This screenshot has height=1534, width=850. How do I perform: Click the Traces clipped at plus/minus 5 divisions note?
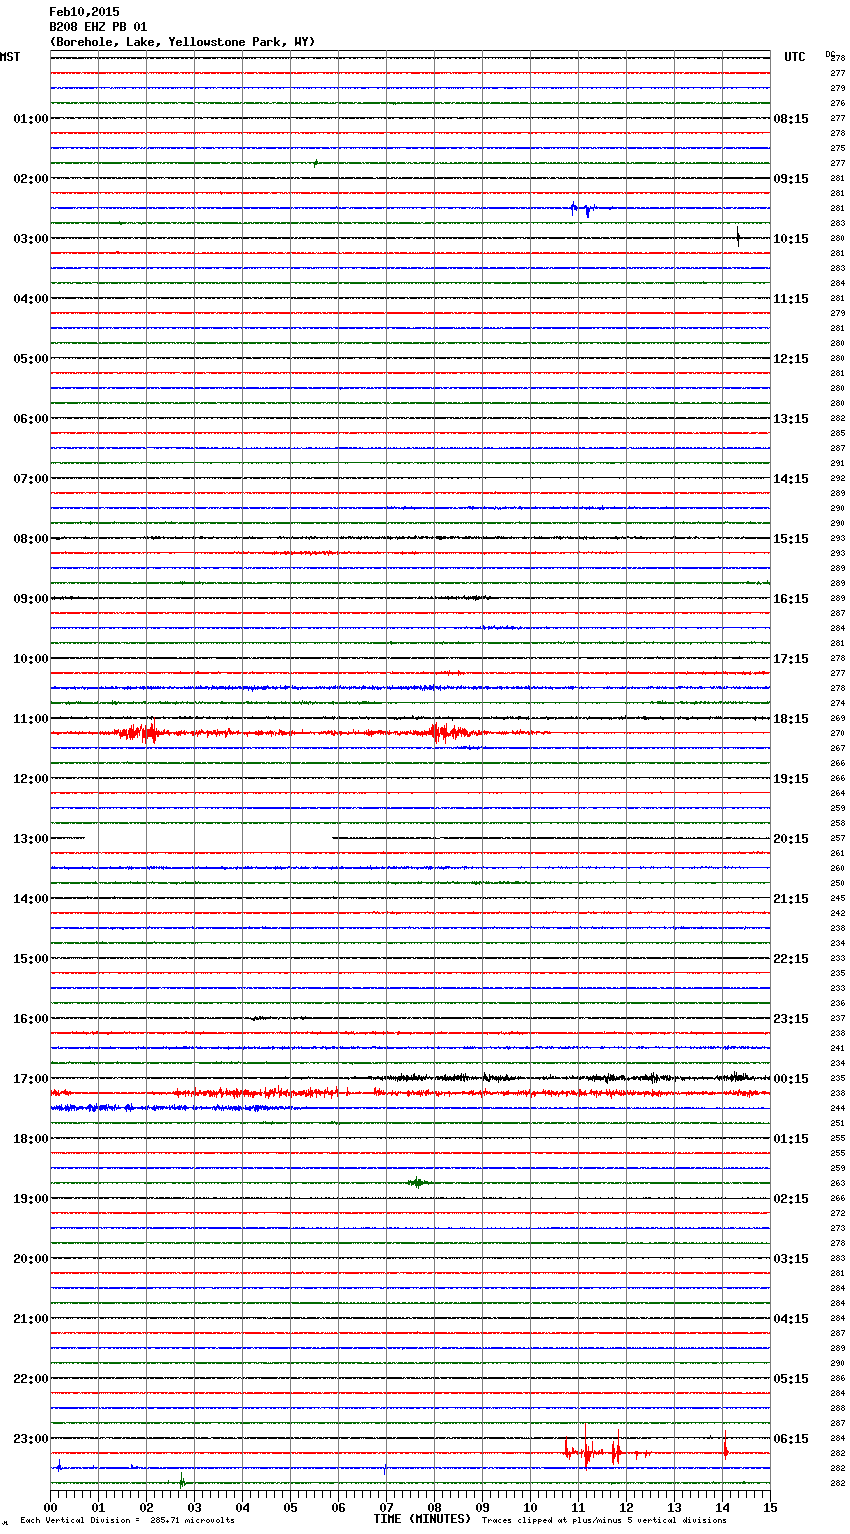pos(604,1520)
